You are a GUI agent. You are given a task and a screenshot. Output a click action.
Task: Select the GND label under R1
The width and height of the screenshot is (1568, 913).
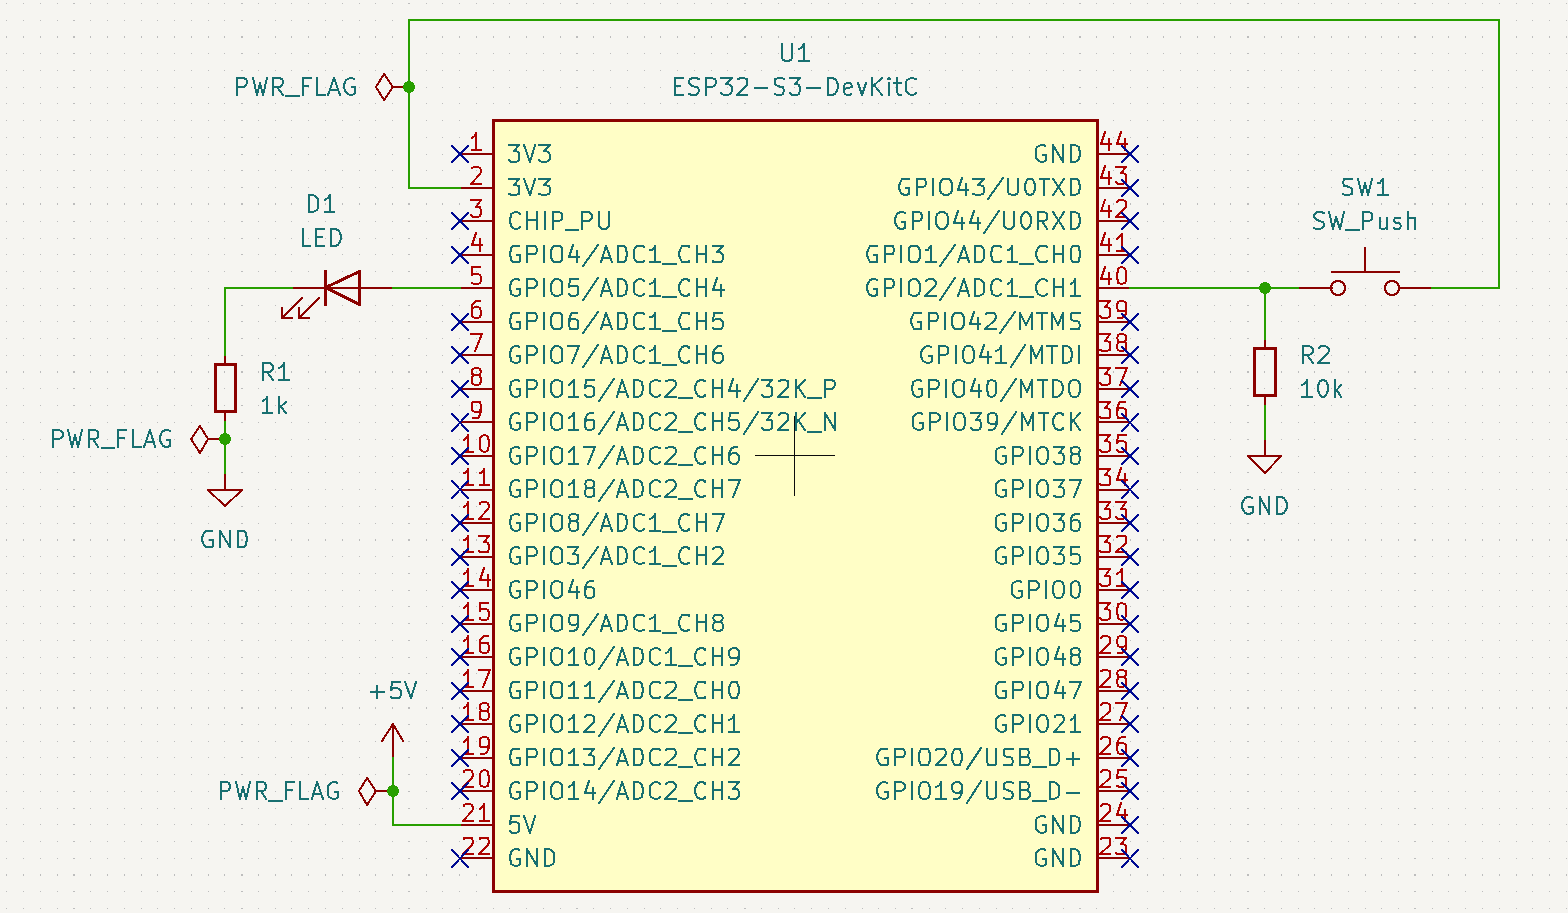(x=225, y=540)
